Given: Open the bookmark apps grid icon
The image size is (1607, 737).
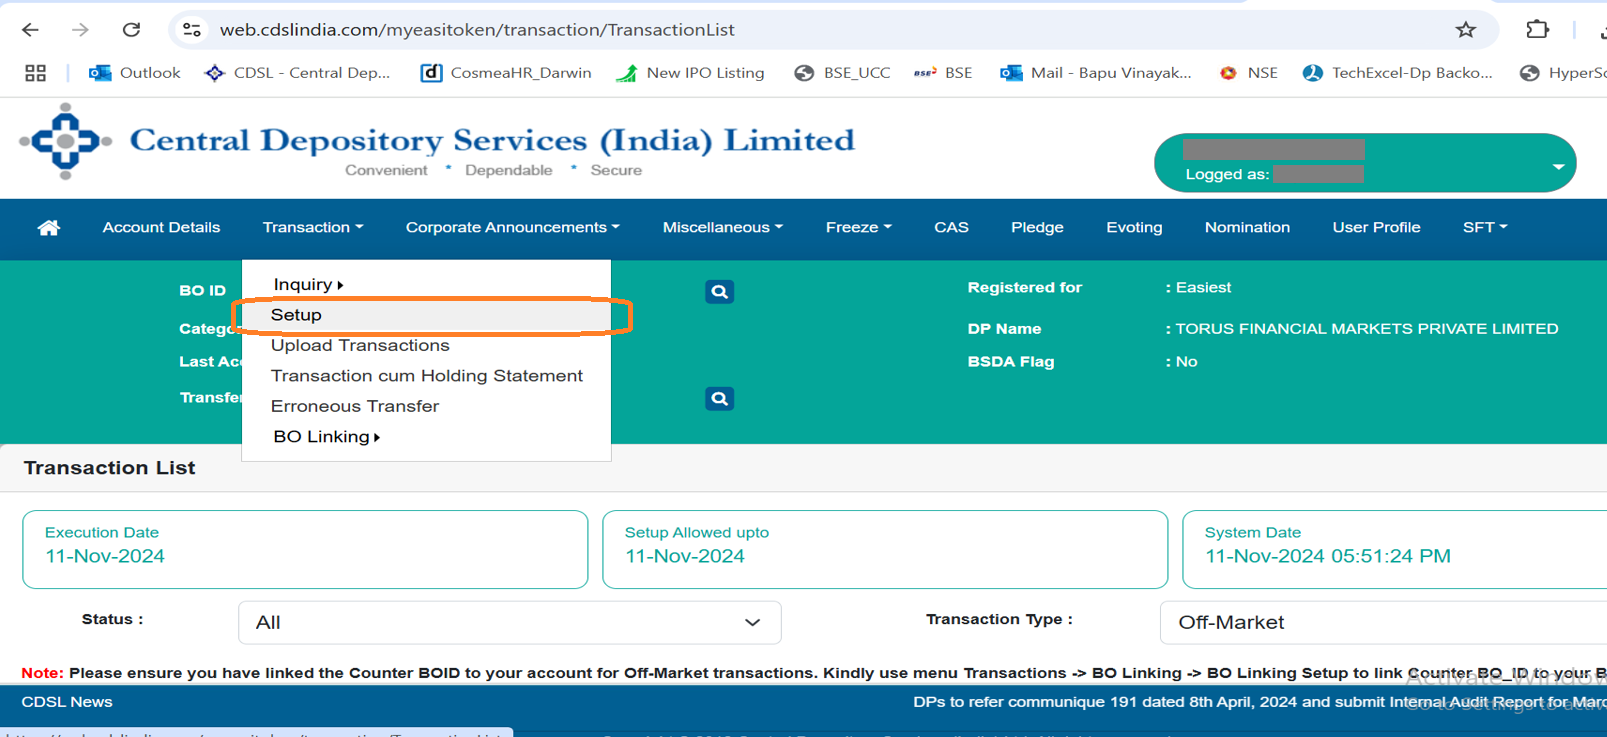Looking at the screenshot, I should [x=36, y=73].
